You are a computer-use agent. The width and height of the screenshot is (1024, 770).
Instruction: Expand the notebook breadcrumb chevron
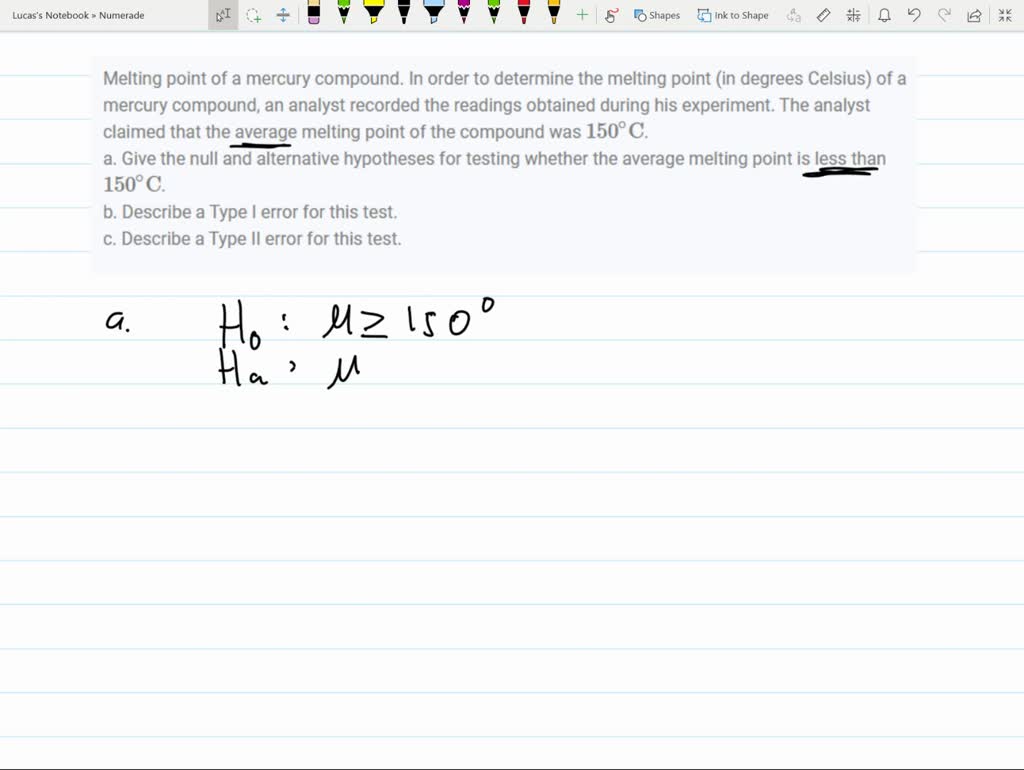pos(95,14)
